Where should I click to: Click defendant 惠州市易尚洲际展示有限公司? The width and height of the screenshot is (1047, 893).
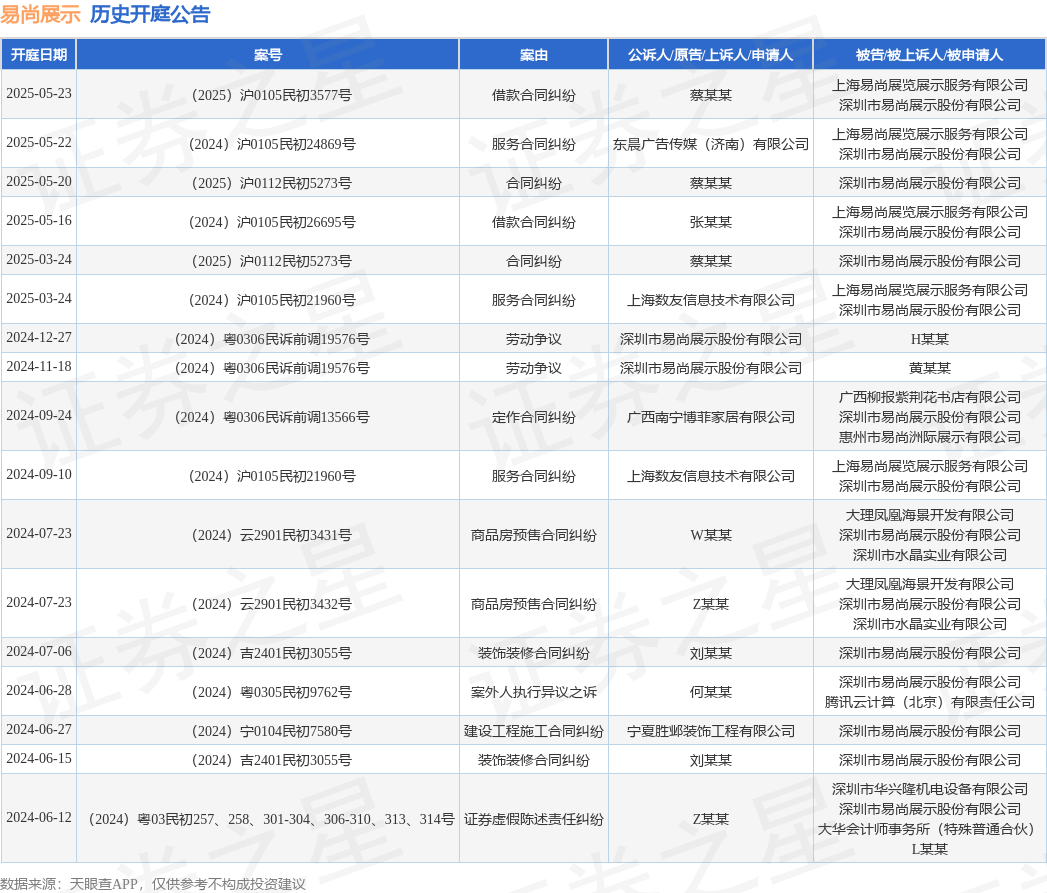click(929, 437)
